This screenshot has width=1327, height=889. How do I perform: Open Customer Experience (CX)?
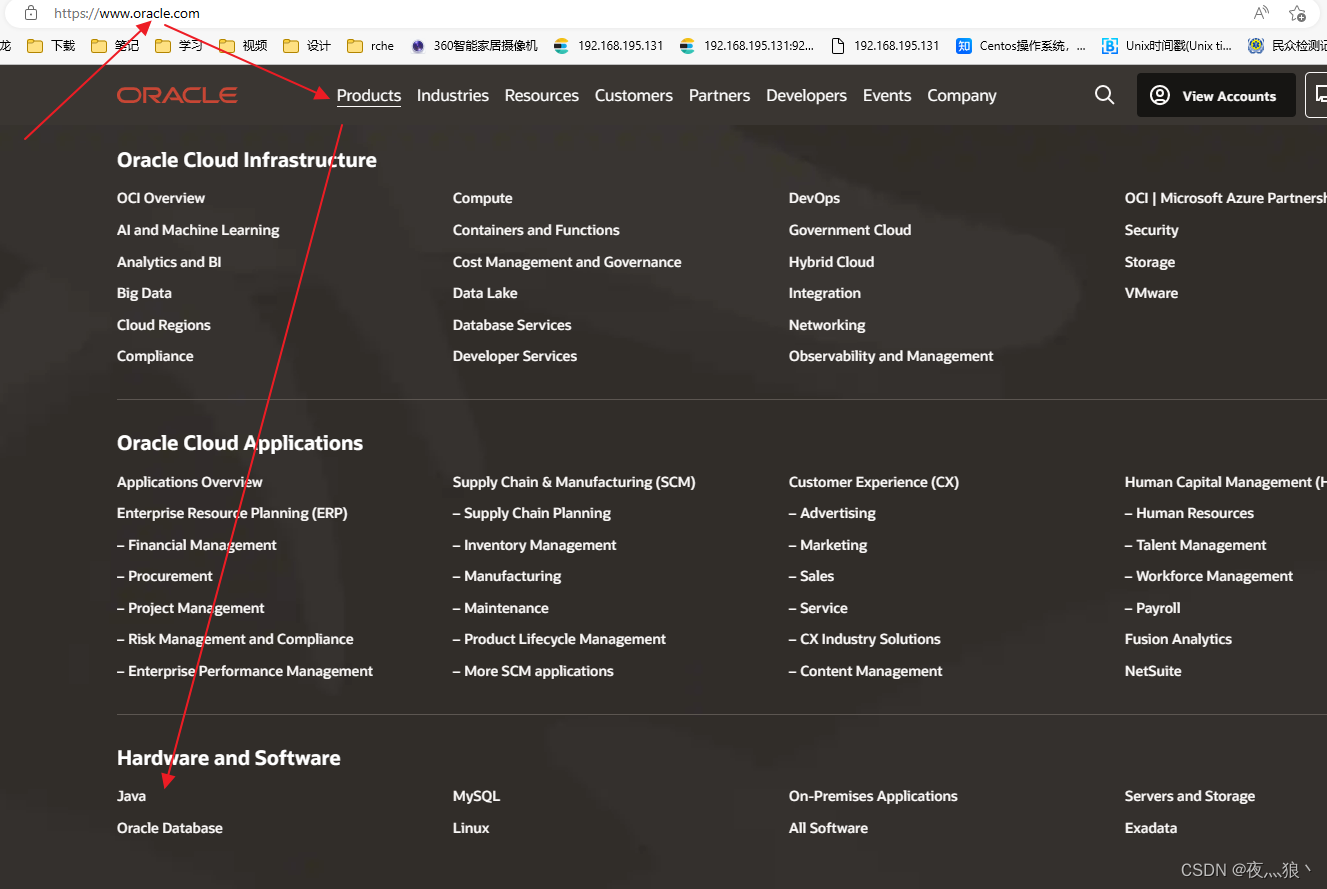pyautogui.click(x=874, y=482)
